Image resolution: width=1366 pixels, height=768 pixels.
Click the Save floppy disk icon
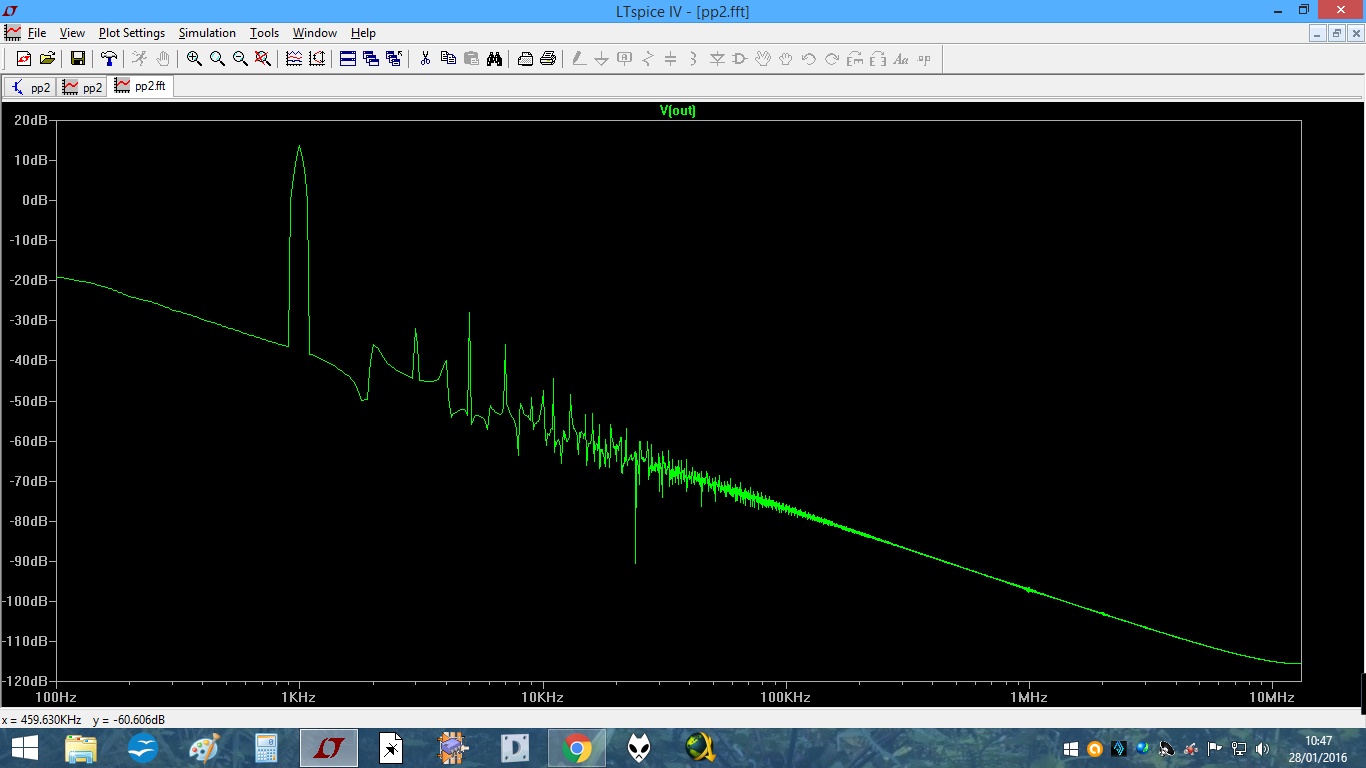coord(78,59)
